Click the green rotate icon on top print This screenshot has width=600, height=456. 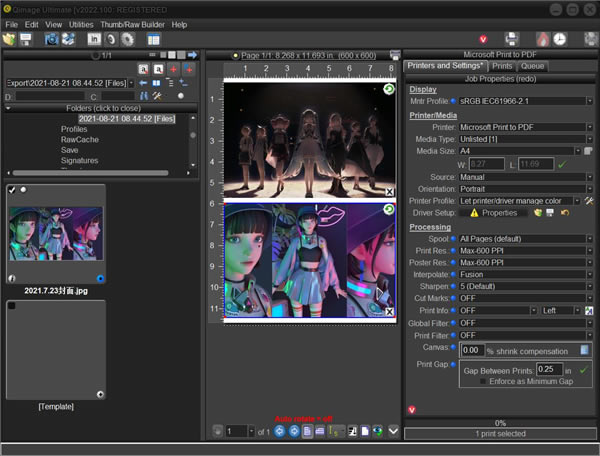point(389,90)
